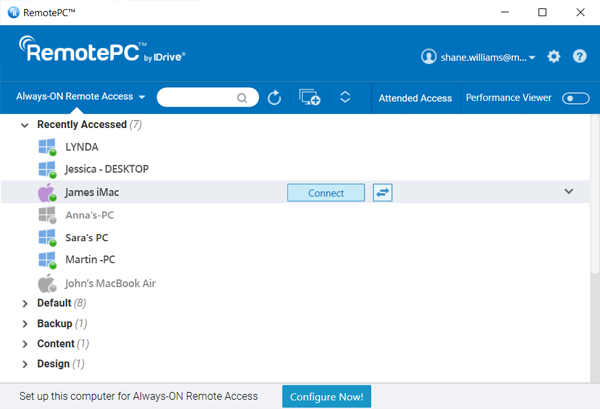This screenshot has width=600, height=409.
Task: Click the expand/collapse all groups icon
Action: click(x=345, y=98)
